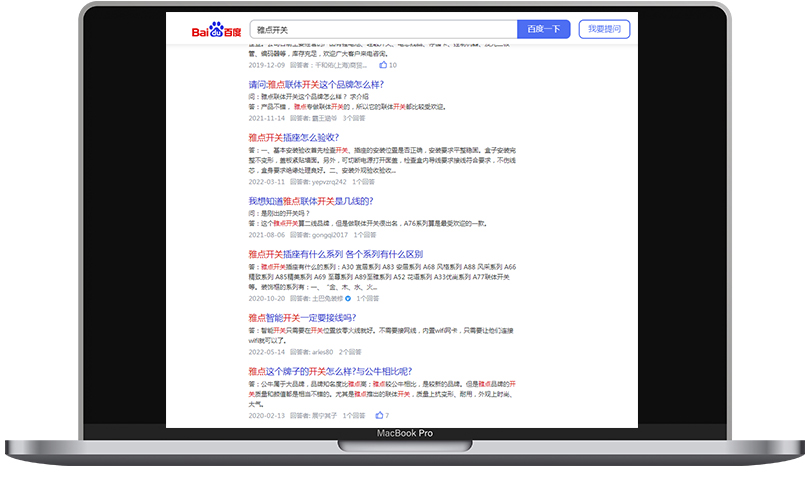Screen dimensions: 805x481
Task: Click the date 2021-08-06
Action: tap(266, 235)
